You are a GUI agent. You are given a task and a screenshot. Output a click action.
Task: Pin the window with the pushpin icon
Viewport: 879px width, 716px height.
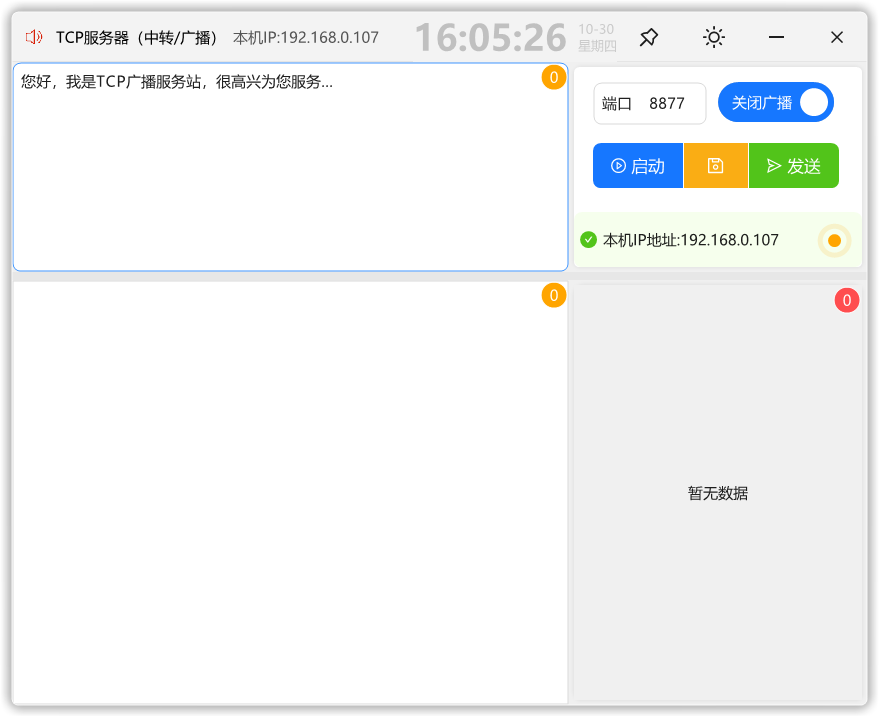[649, 38]
